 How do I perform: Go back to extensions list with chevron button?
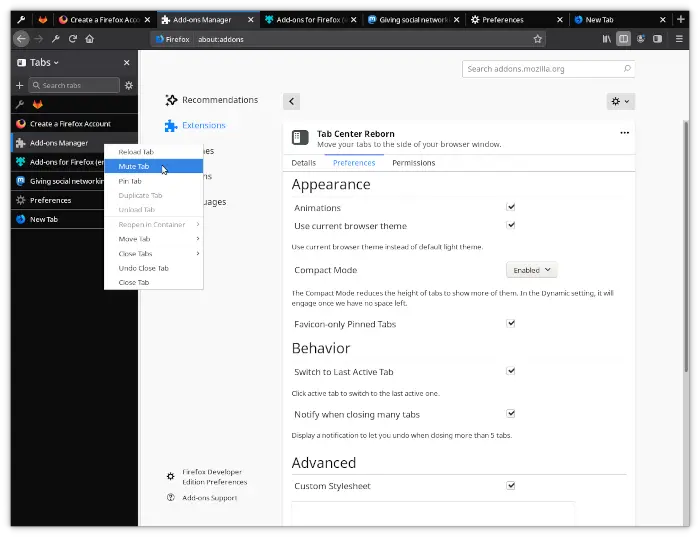tap(292, 101)
